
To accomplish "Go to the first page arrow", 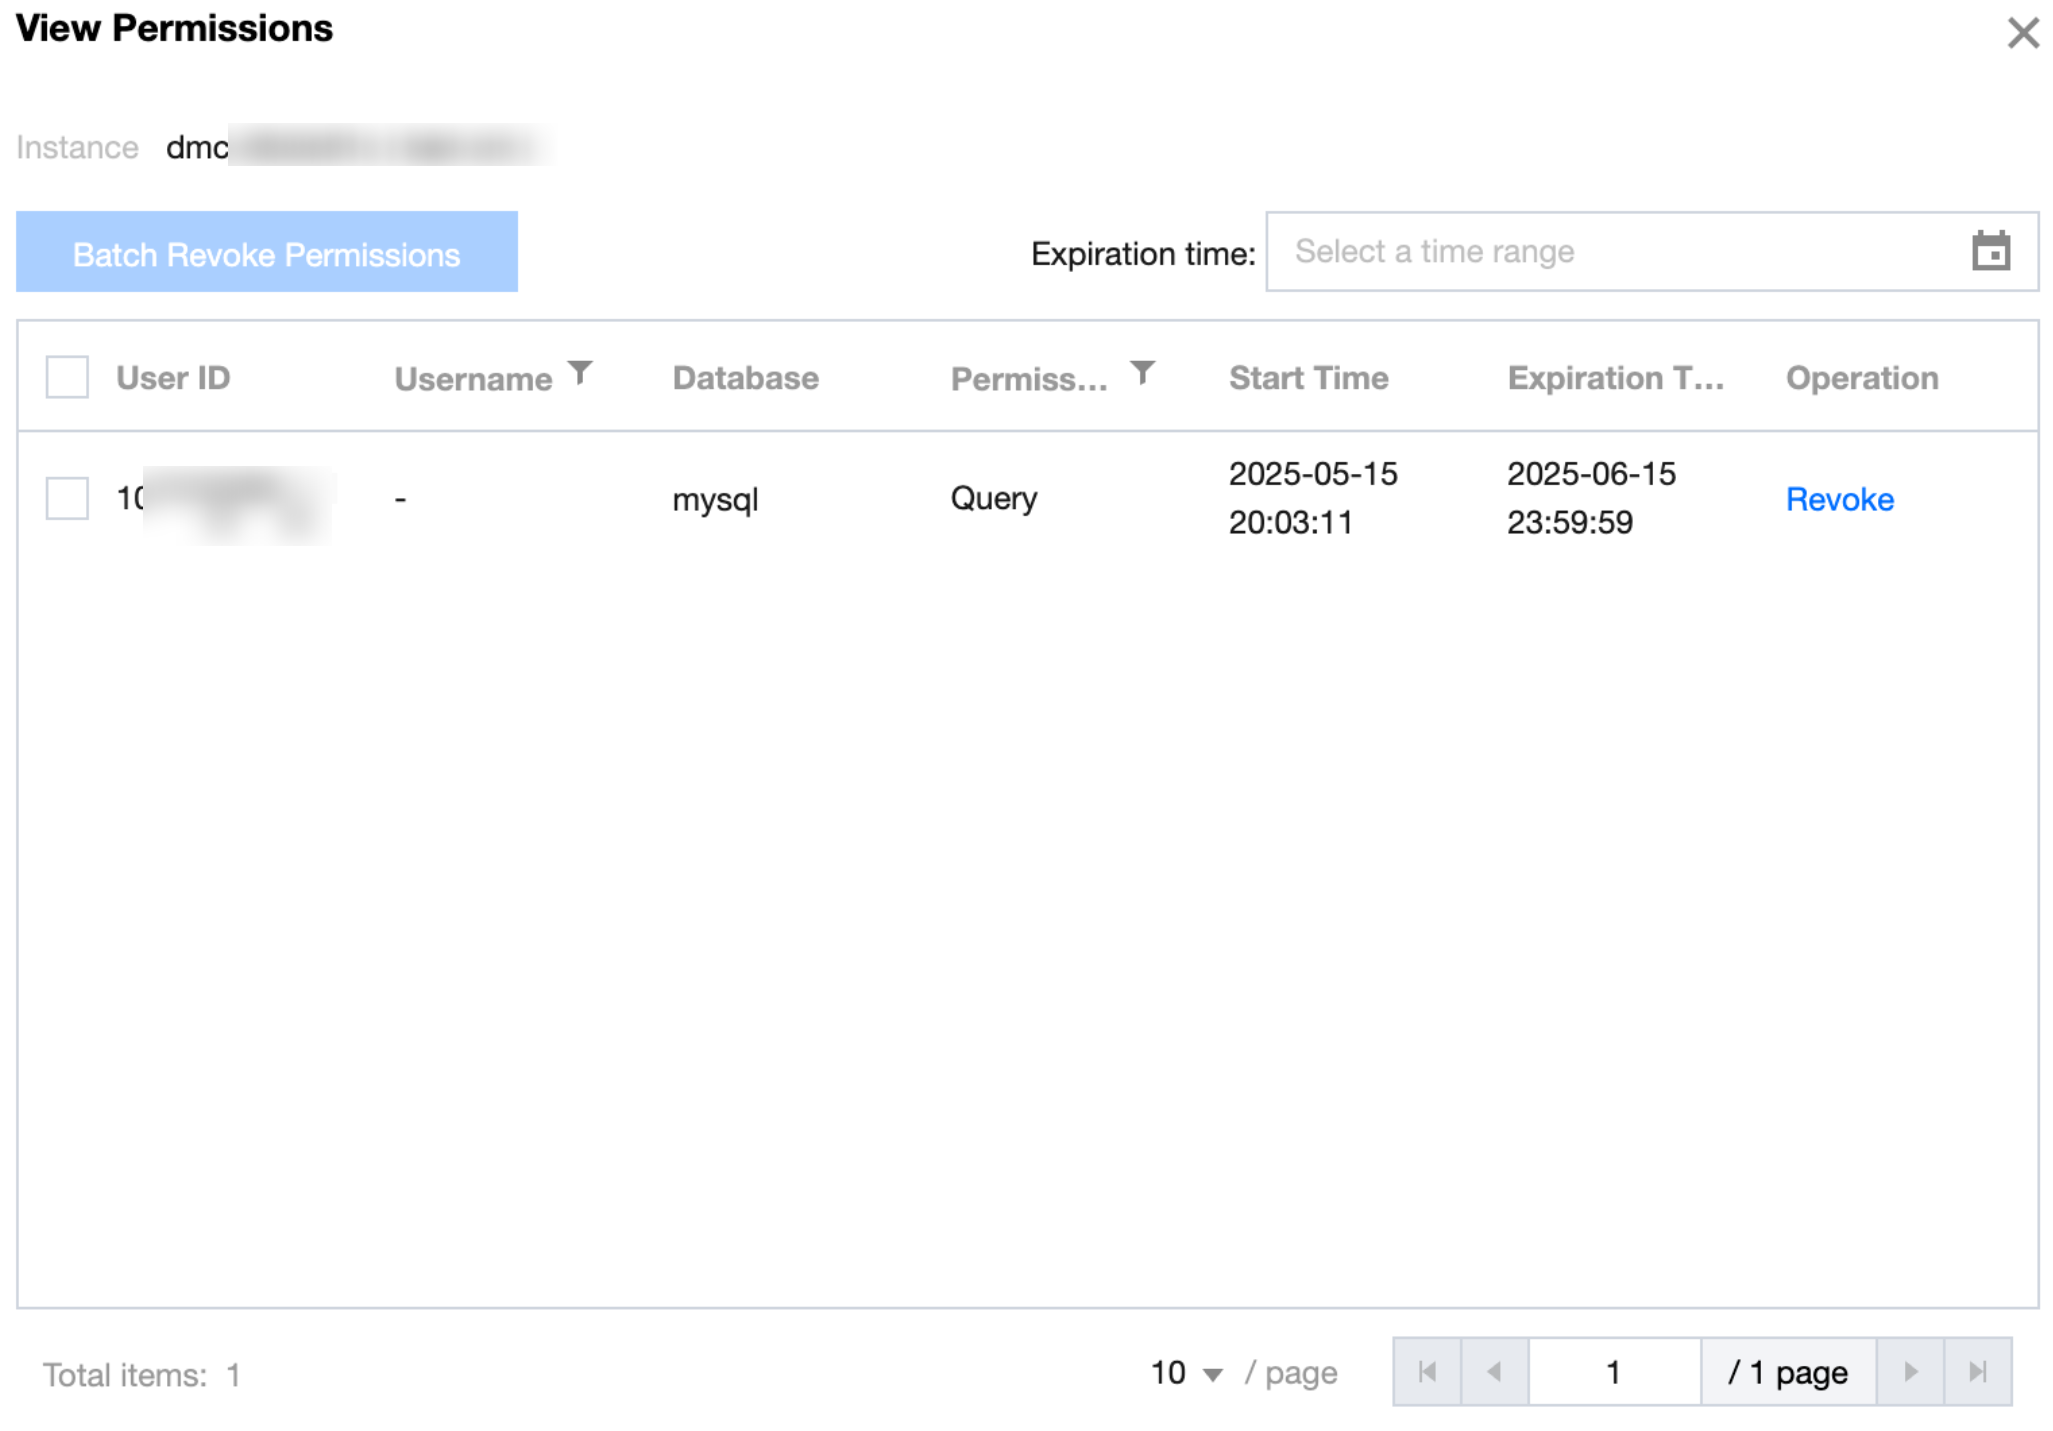I will tap(1427, 1371).
